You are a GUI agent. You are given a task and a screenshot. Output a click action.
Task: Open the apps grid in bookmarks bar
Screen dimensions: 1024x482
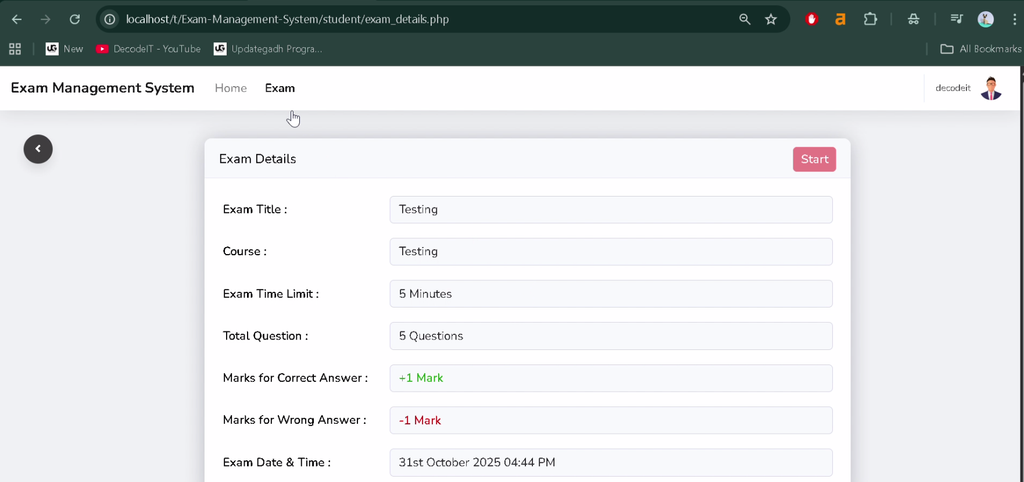point(14,48)
